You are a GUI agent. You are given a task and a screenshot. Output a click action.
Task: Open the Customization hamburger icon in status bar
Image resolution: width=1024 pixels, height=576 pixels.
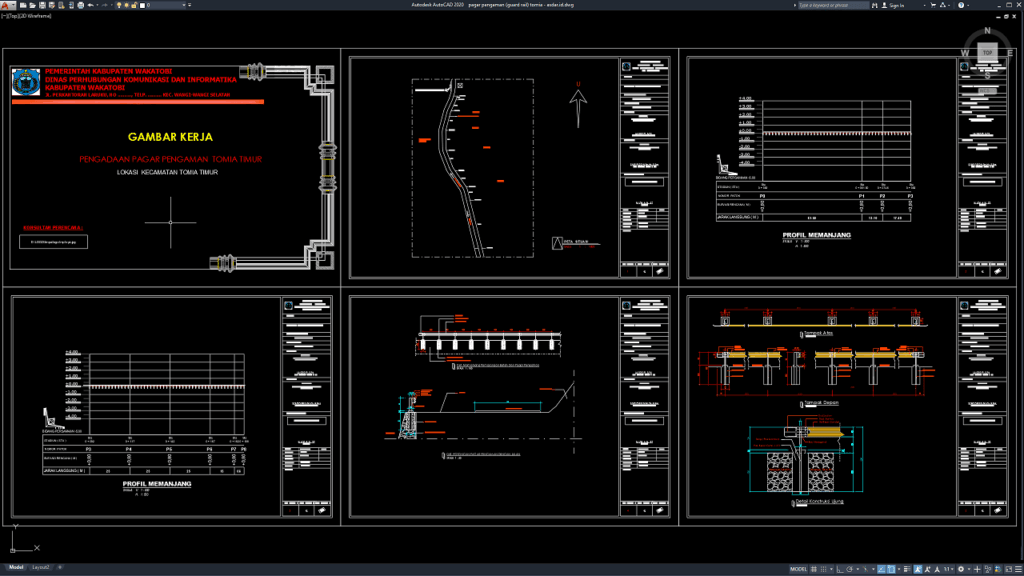click(1018, 570)
